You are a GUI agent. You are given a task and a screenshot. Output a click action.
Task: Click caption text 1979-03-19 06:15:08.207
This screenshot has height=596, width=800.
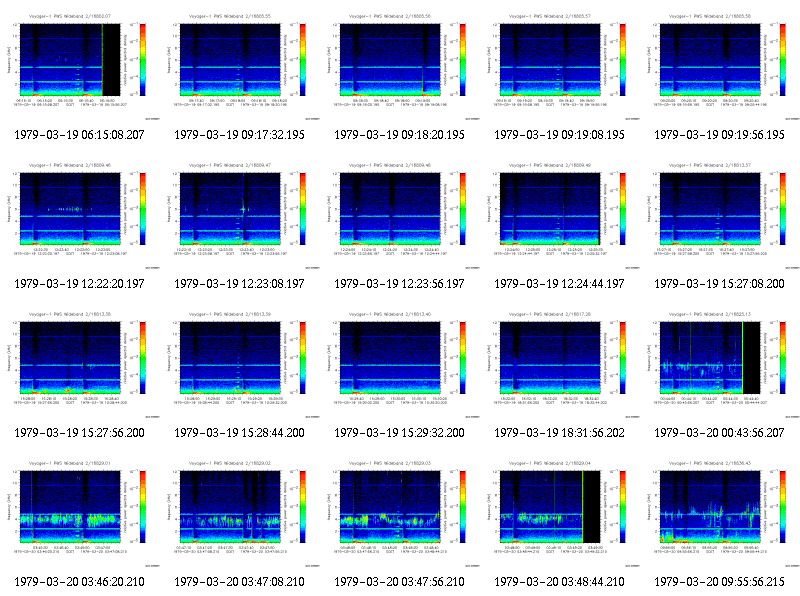point(79,135)
